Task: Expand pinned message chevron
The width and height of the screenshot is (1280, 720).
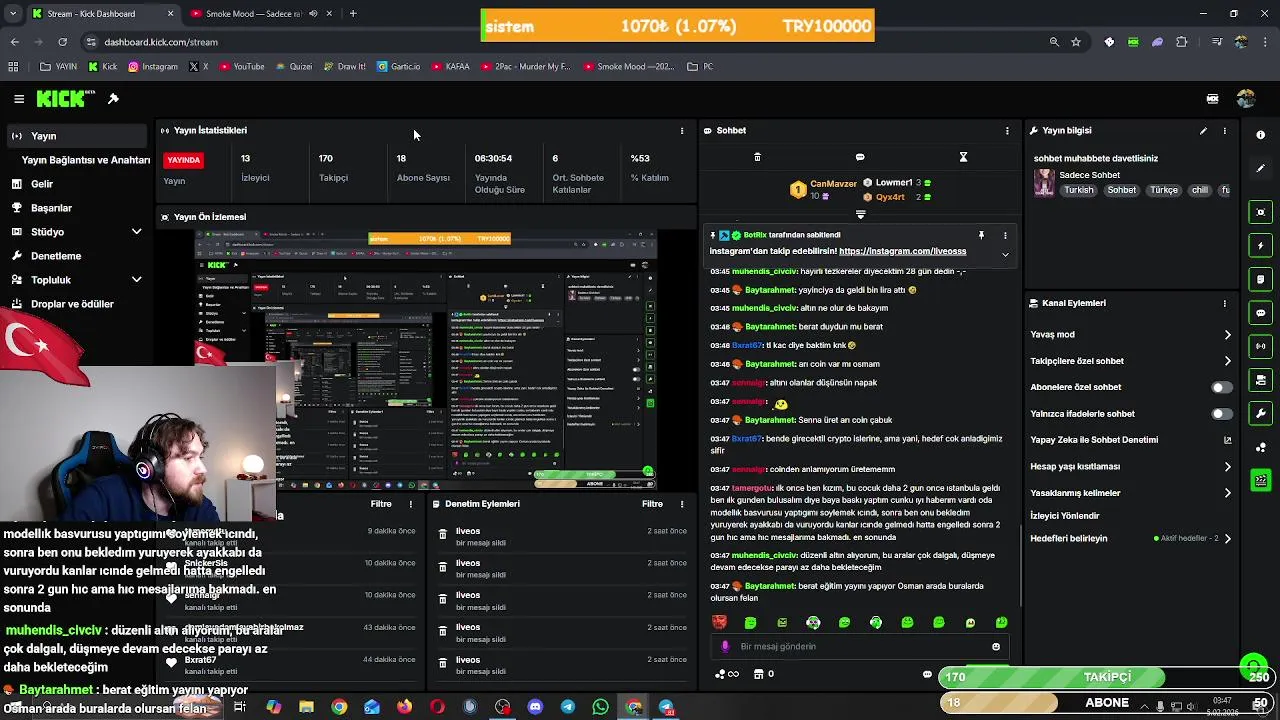Action: [x=1005, y=254]
